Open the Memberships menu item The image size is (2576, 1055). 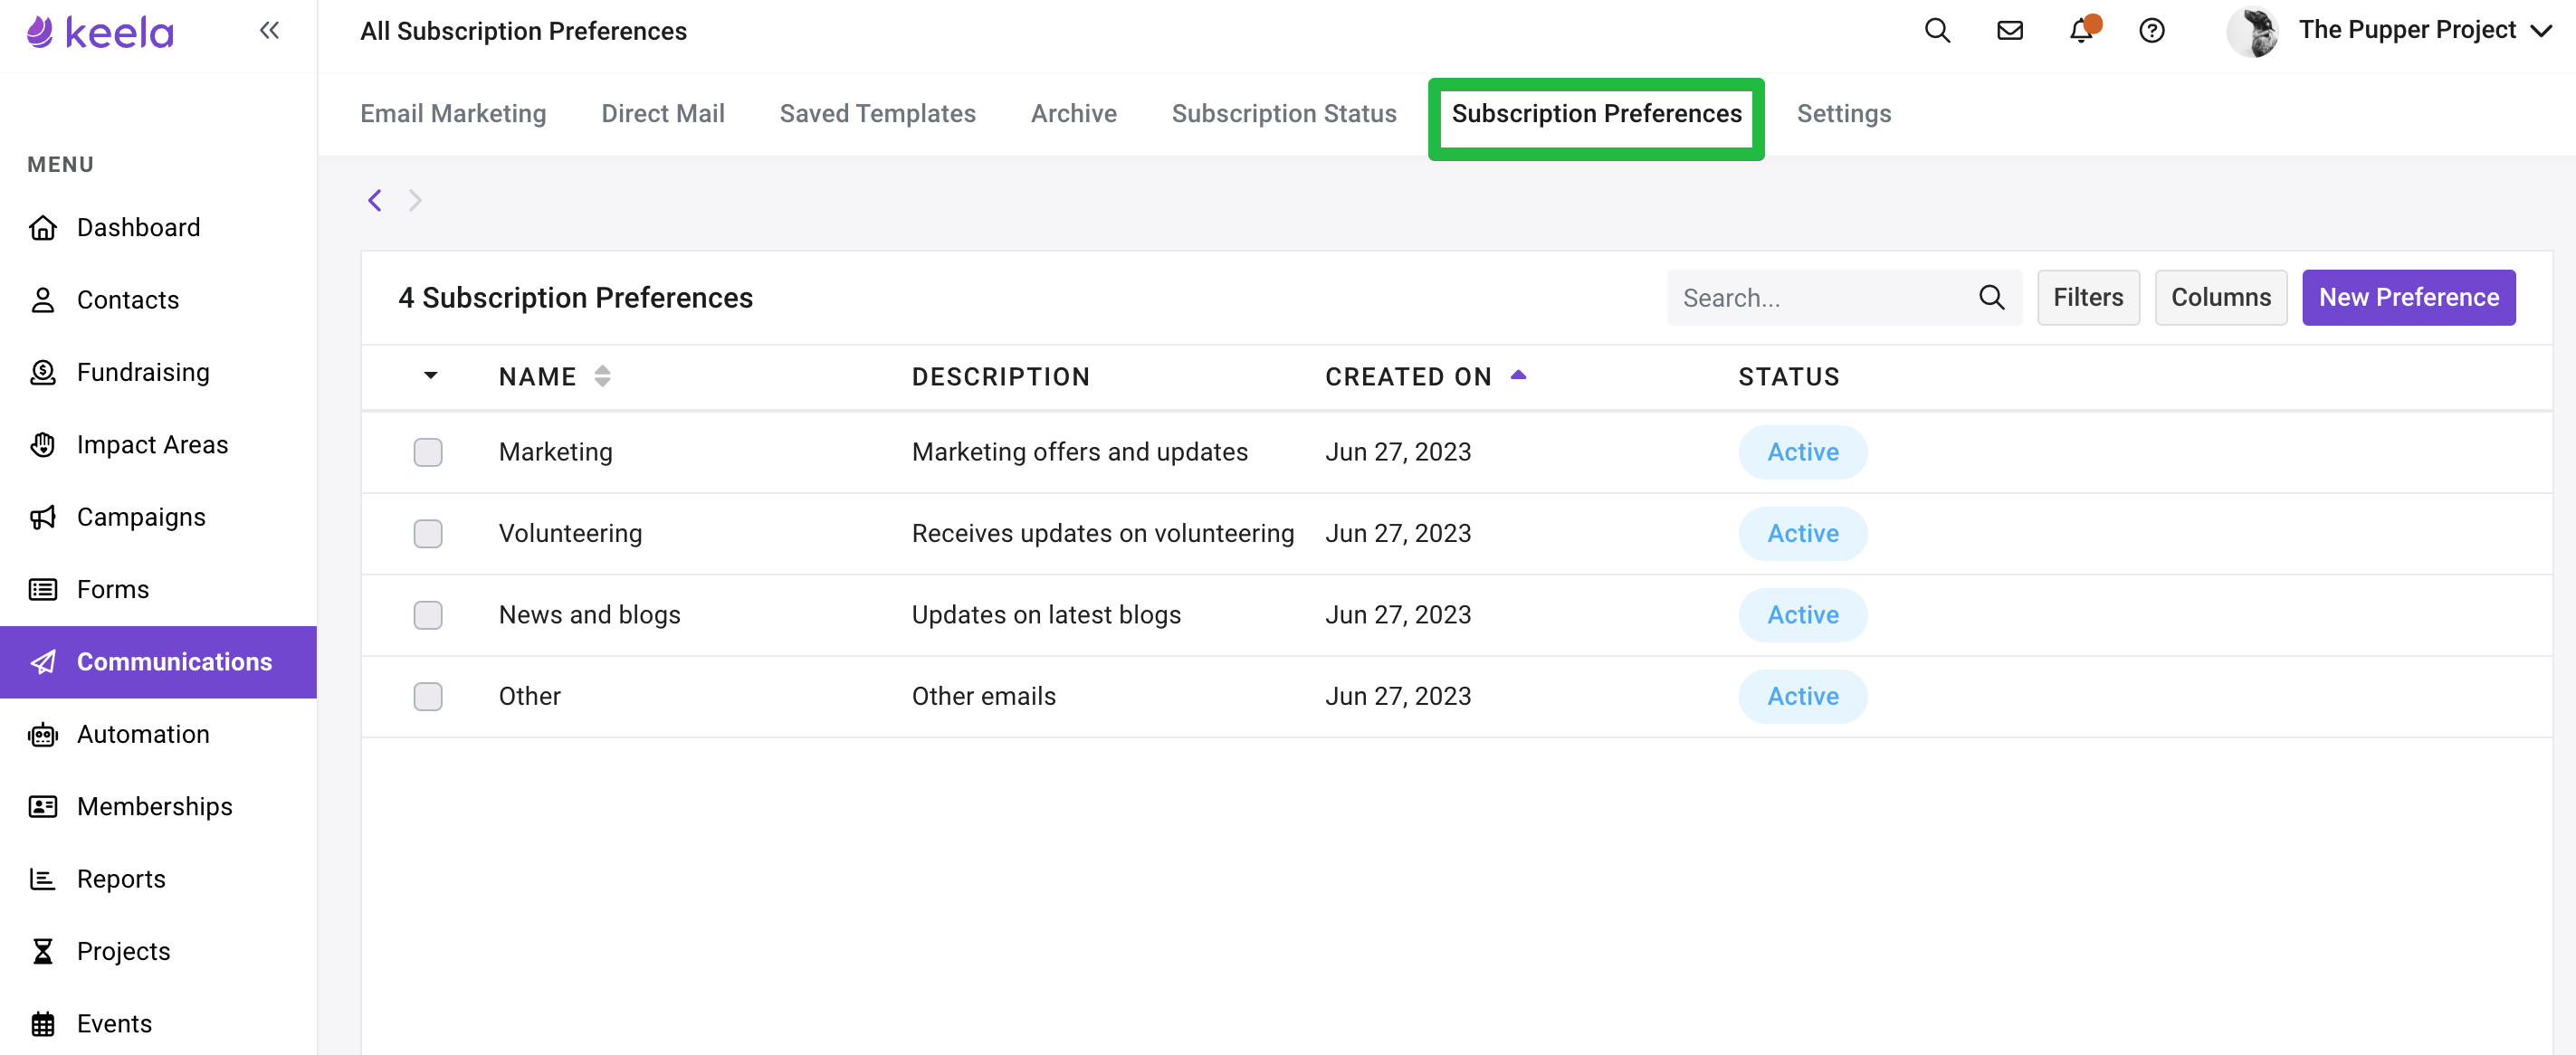click(158, 807)
